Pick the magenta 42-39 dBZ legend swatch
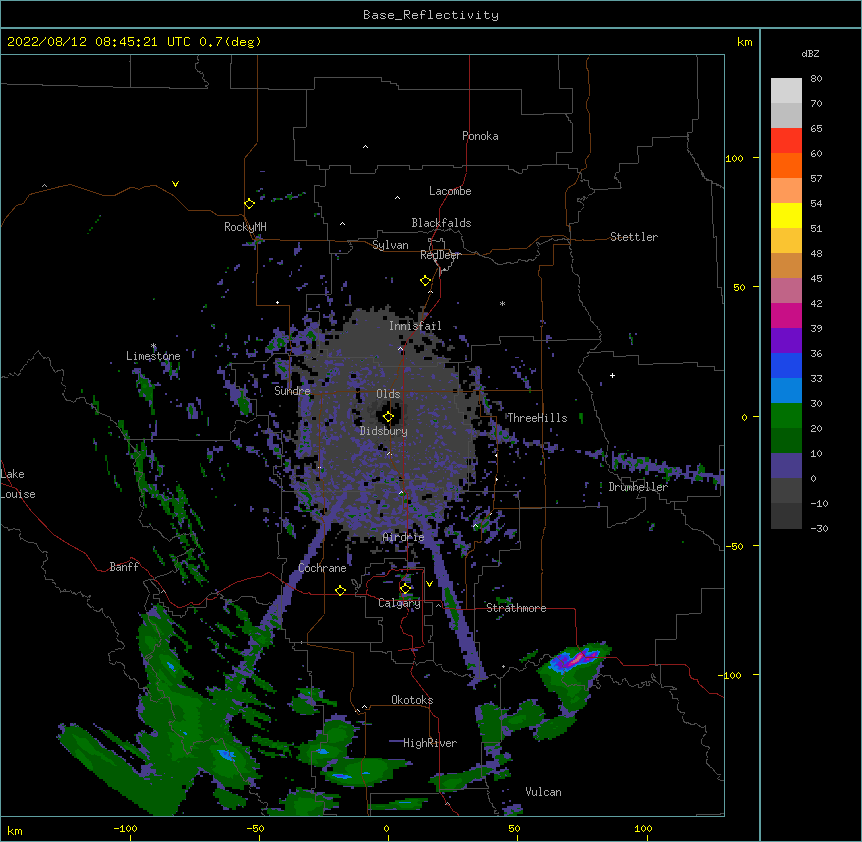 [x=786, y=315]
